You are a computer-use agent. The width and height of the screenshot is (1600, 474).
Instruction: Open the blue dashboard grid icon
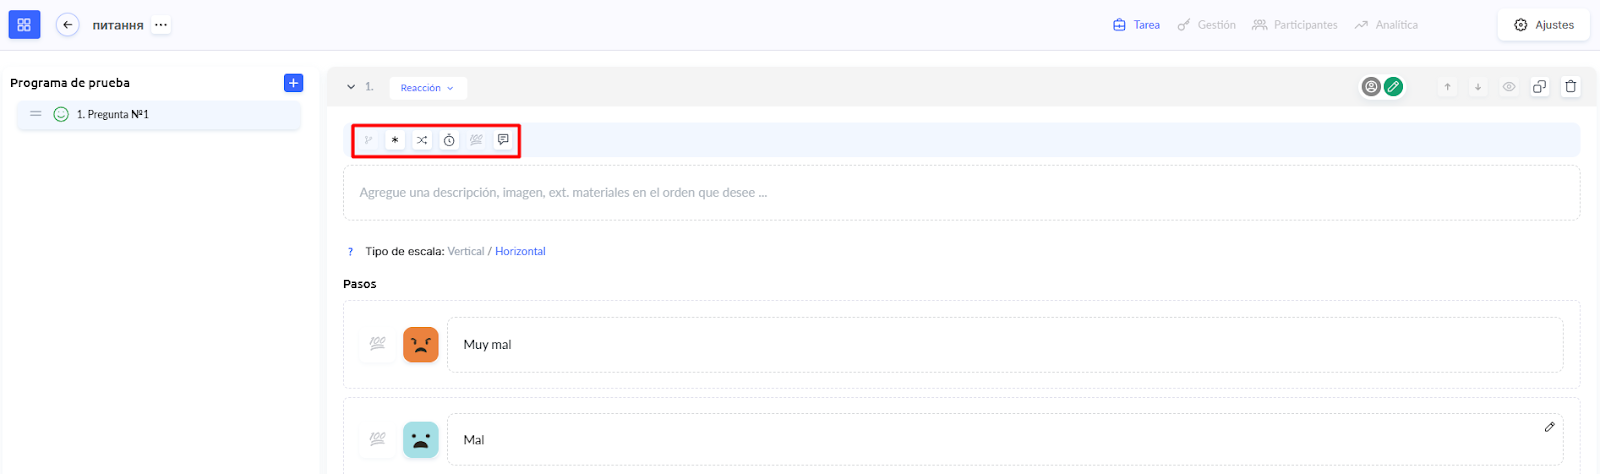pyautogui.click(x=24, y=25)
